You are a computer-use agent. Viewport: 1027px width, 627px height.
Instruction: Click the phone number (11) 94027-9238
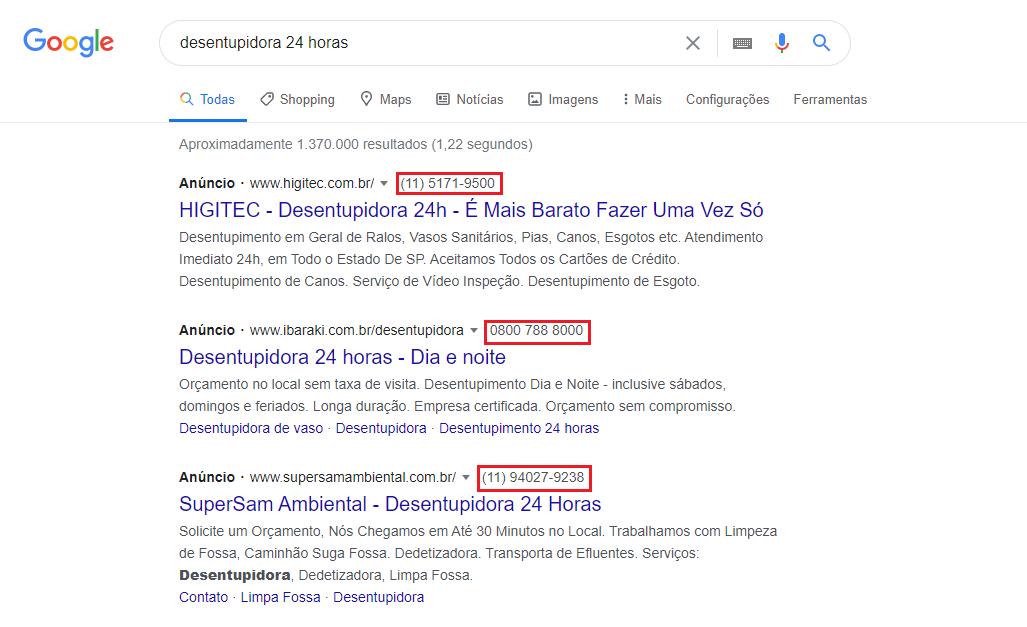tap(533, 478)
